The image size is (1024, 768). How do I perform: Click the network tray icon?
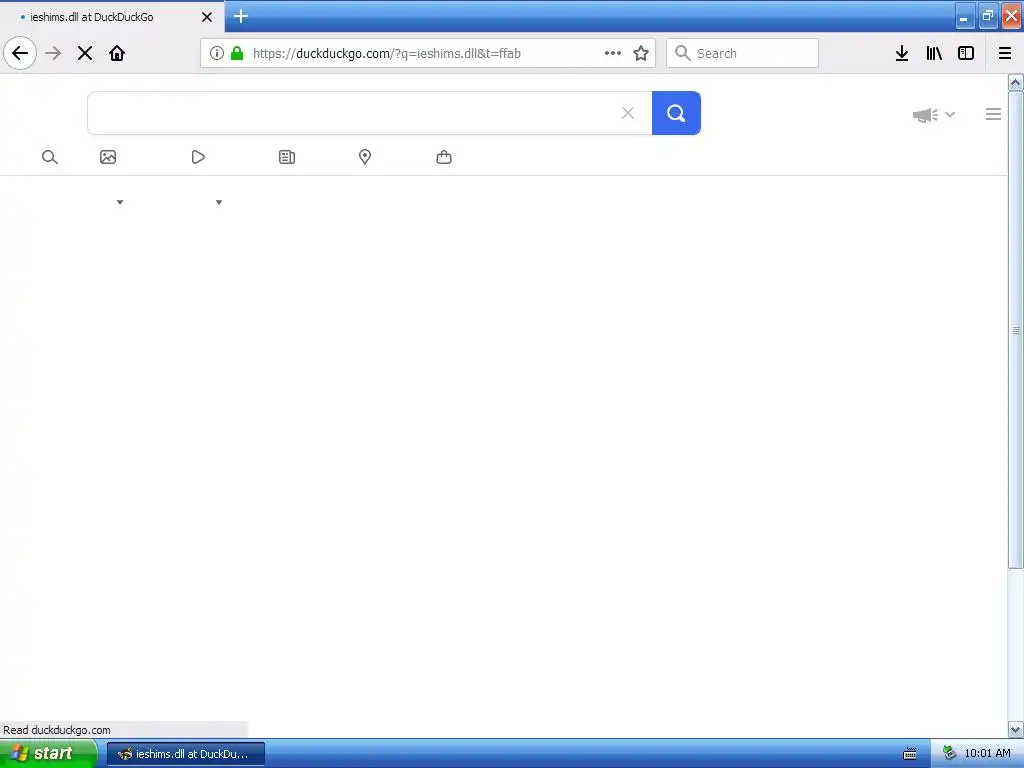(950, 754)
